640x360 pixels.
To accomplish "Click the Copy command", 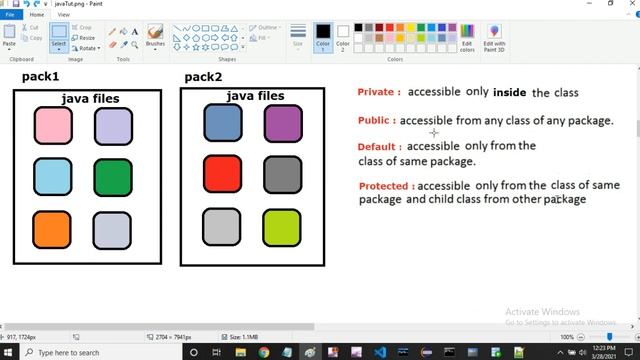I will point(31,38).
